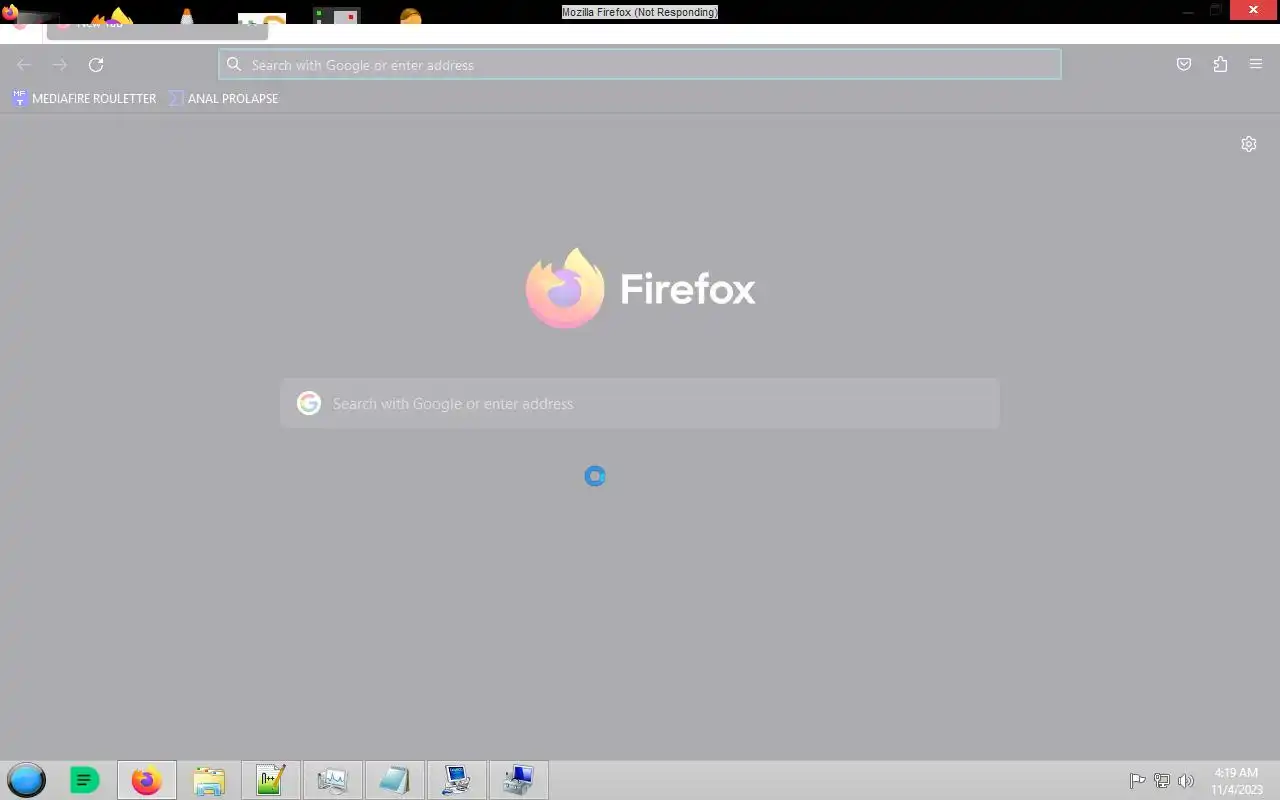Open the remote desktop computer taskbar icon
1280x800 pixels.
click(457, 780)
